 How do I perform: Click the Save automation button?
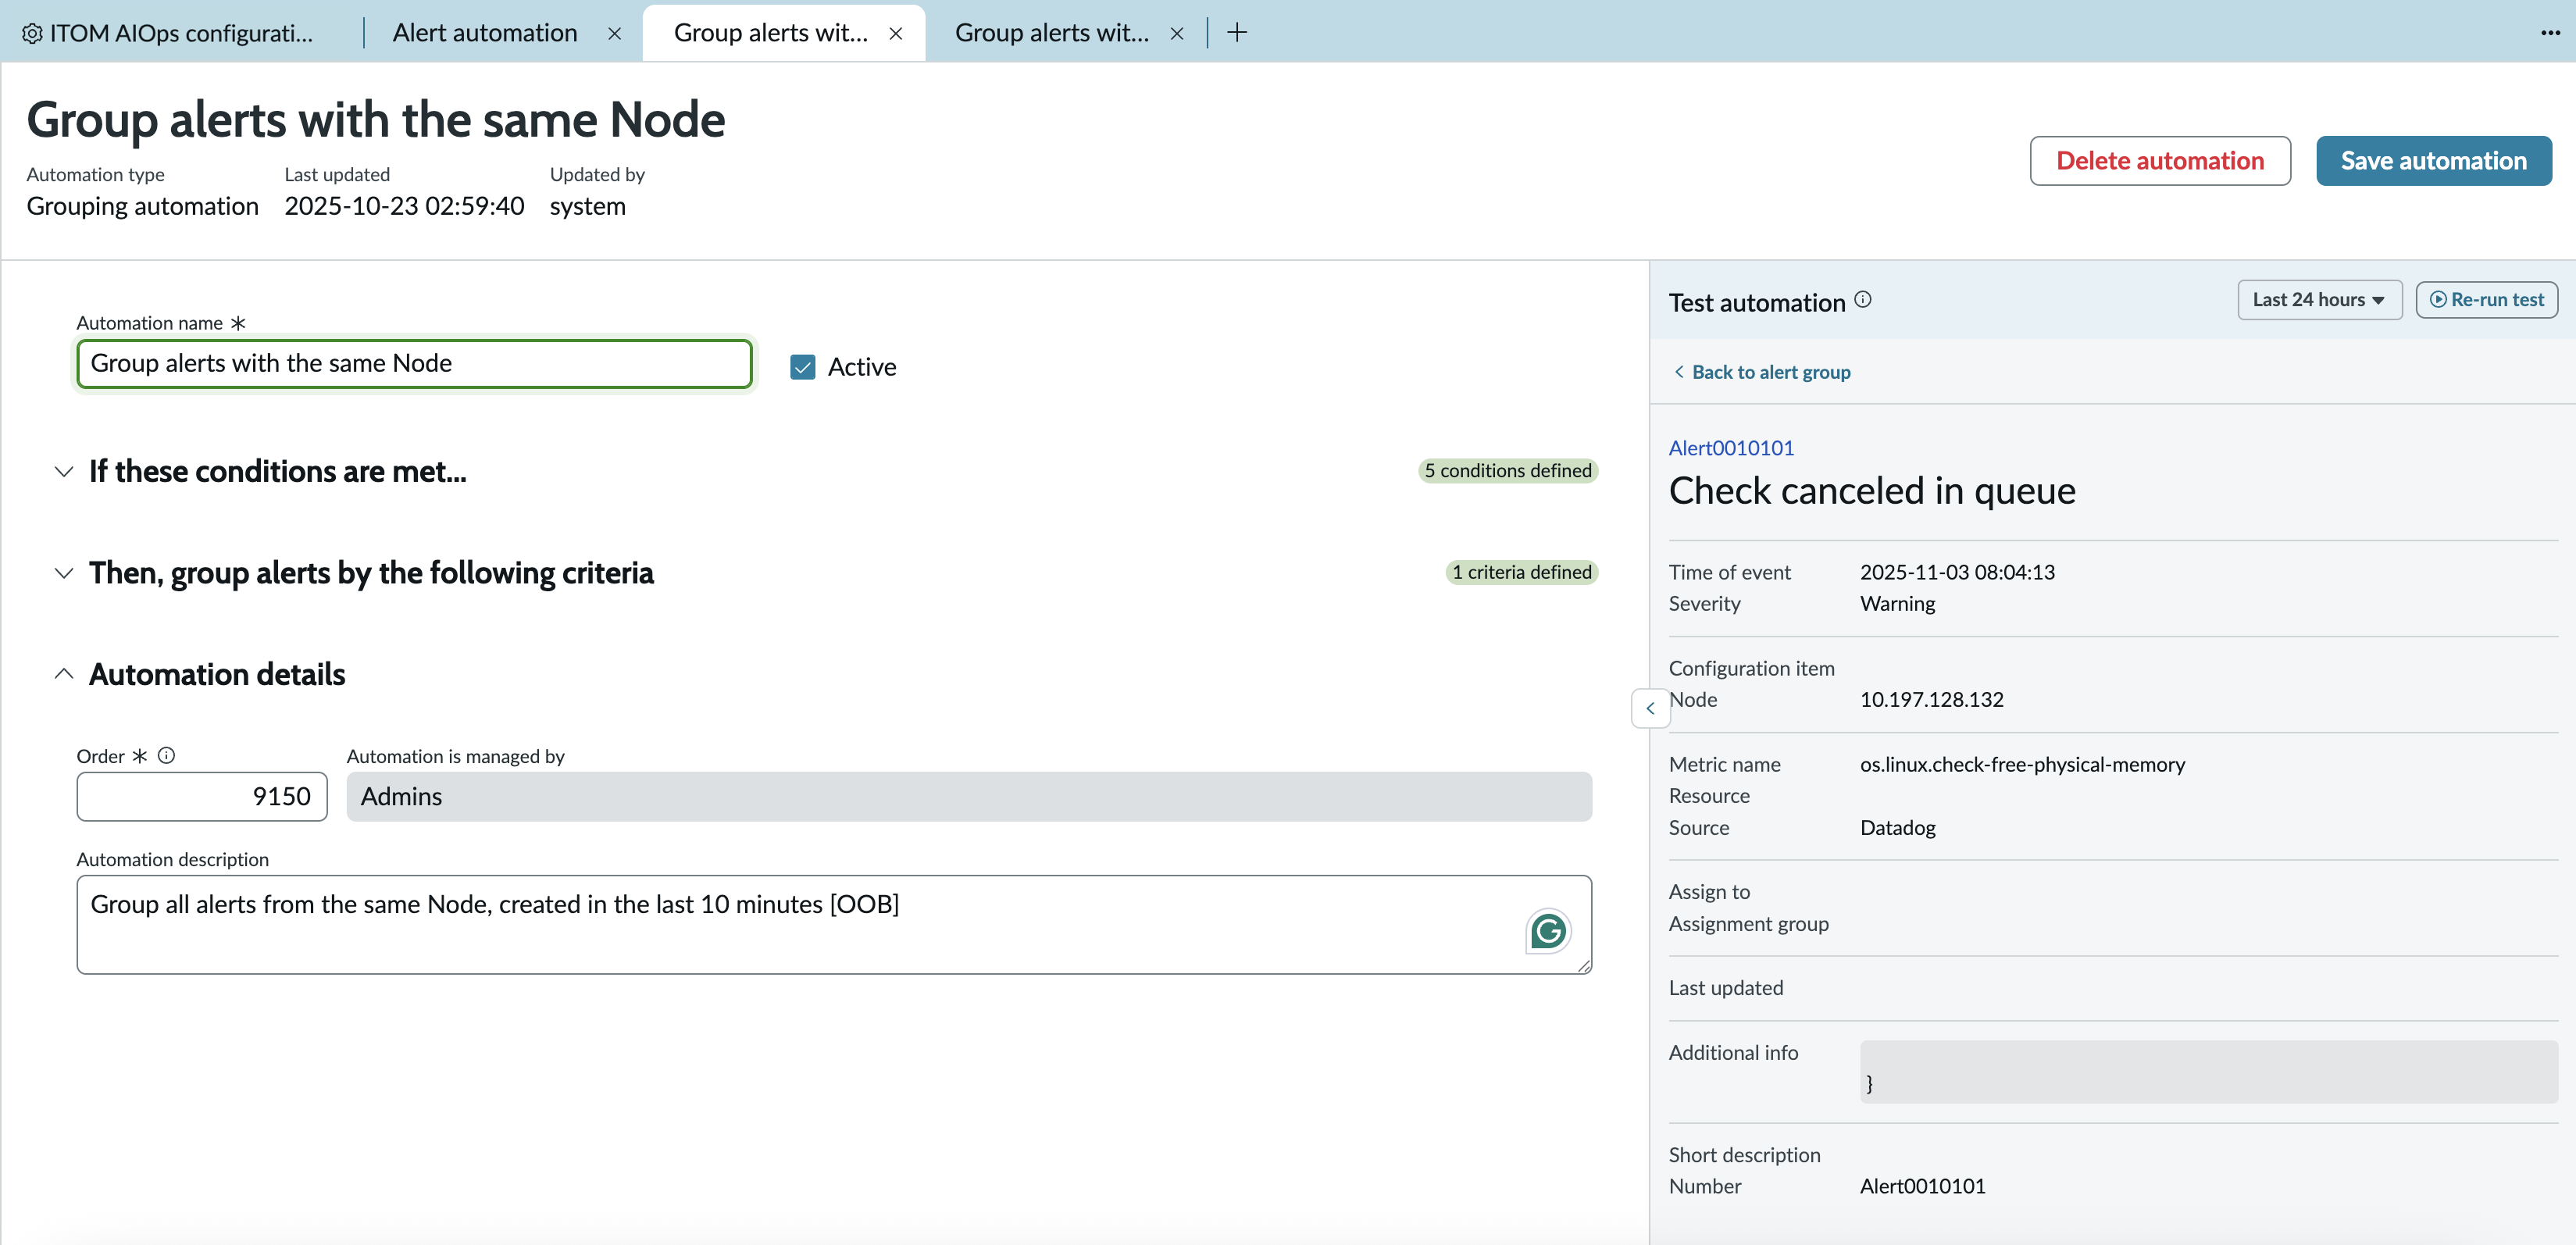2433,161
